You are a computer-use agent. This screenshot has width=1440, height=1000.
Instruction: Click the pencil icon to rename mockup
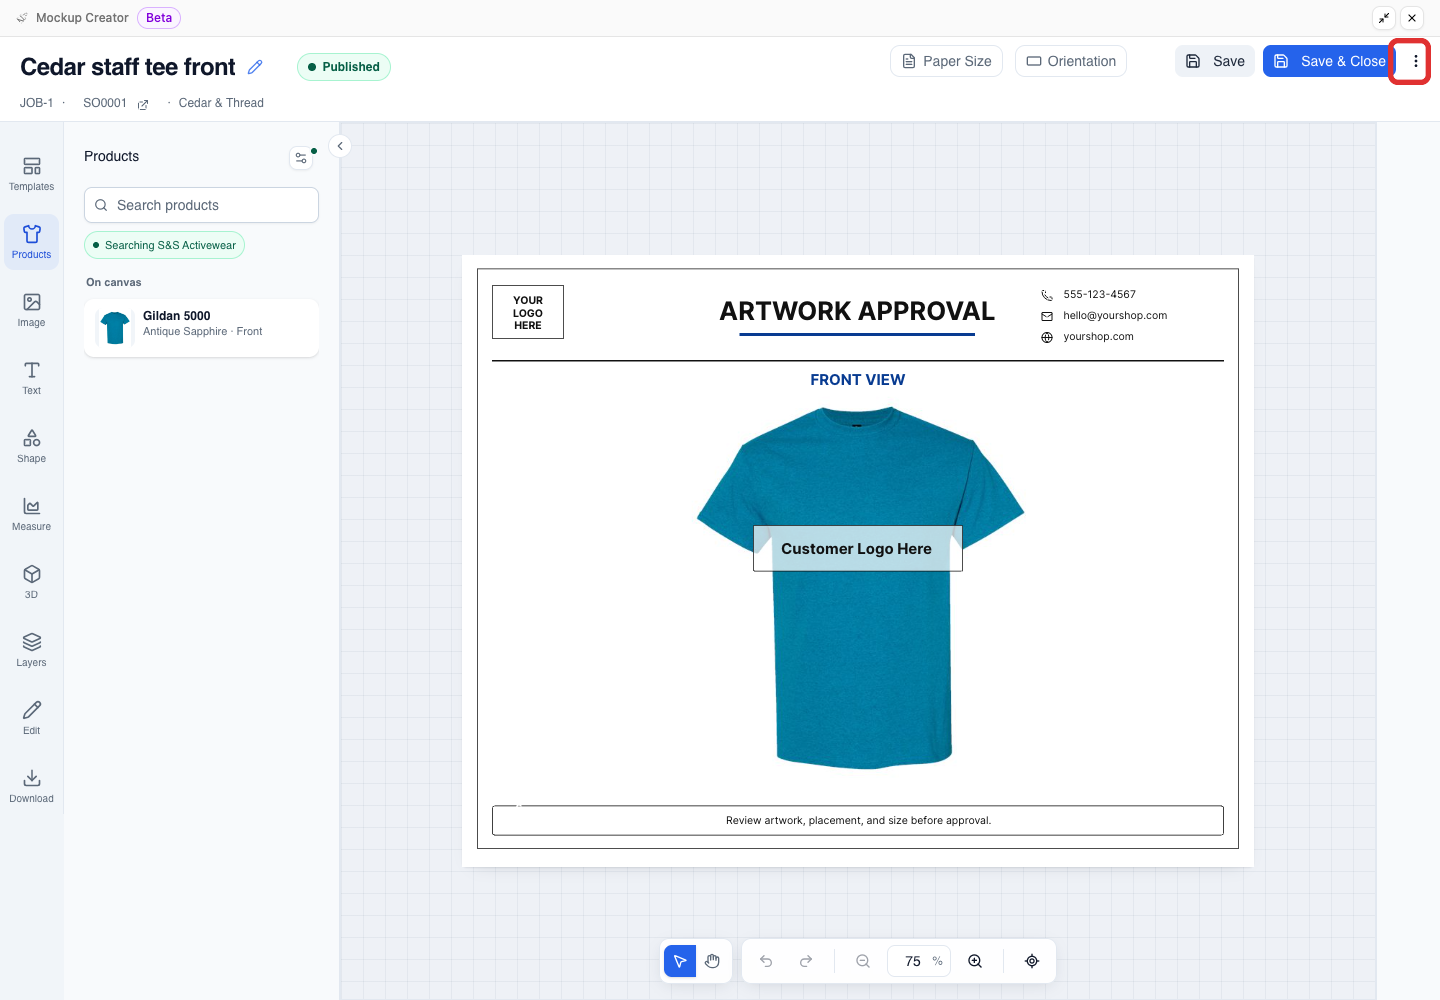pos(255,67)
